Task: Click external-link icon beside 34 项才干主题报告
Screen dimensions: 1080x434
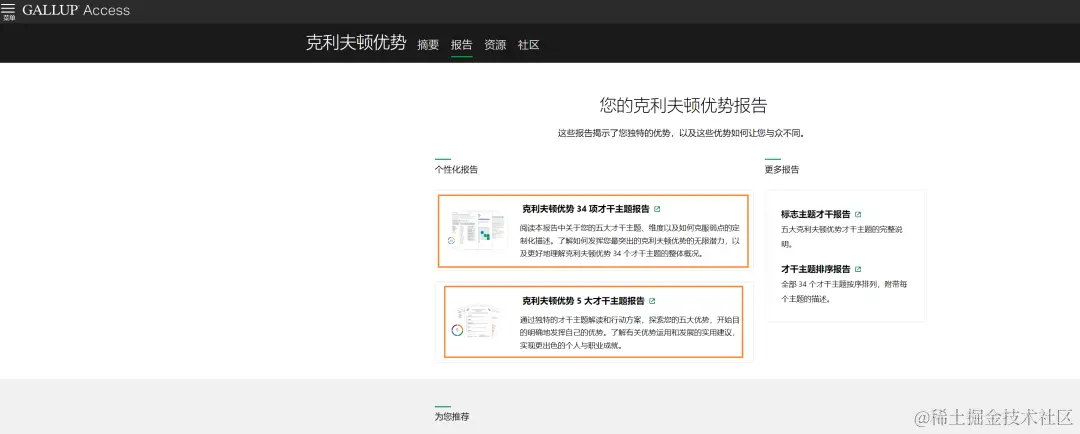Action: pyautogui.click(x=657, y=209)
